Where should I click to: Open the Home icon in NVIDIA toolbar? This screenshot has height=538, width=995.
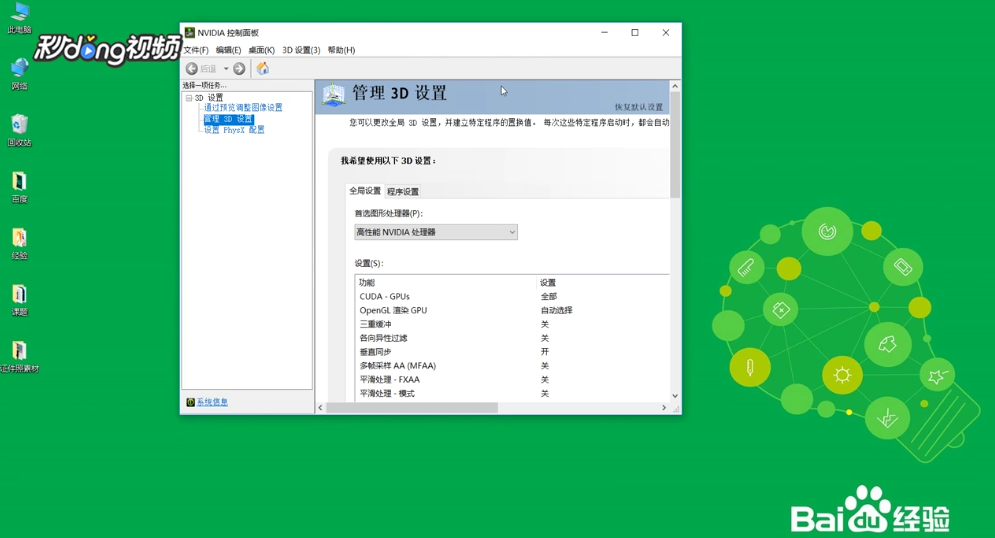click(263, 69)
